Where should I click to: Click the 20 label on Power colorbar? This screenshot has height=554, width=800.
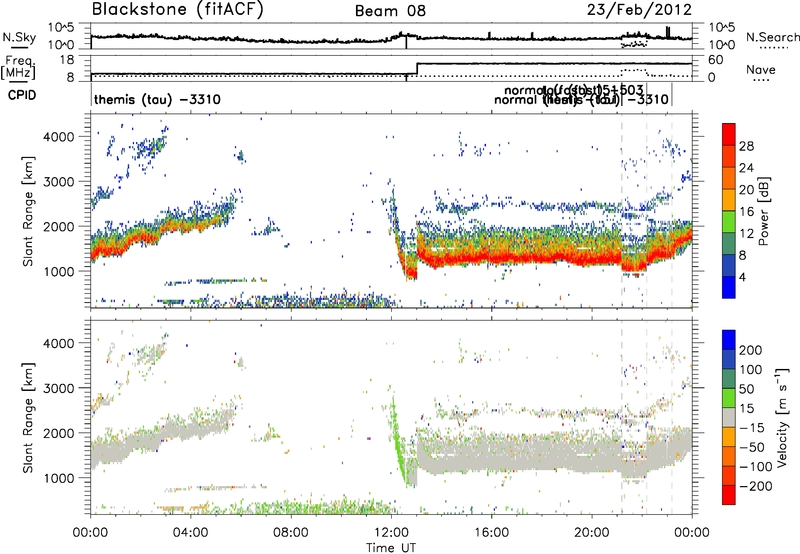(746, 190)
